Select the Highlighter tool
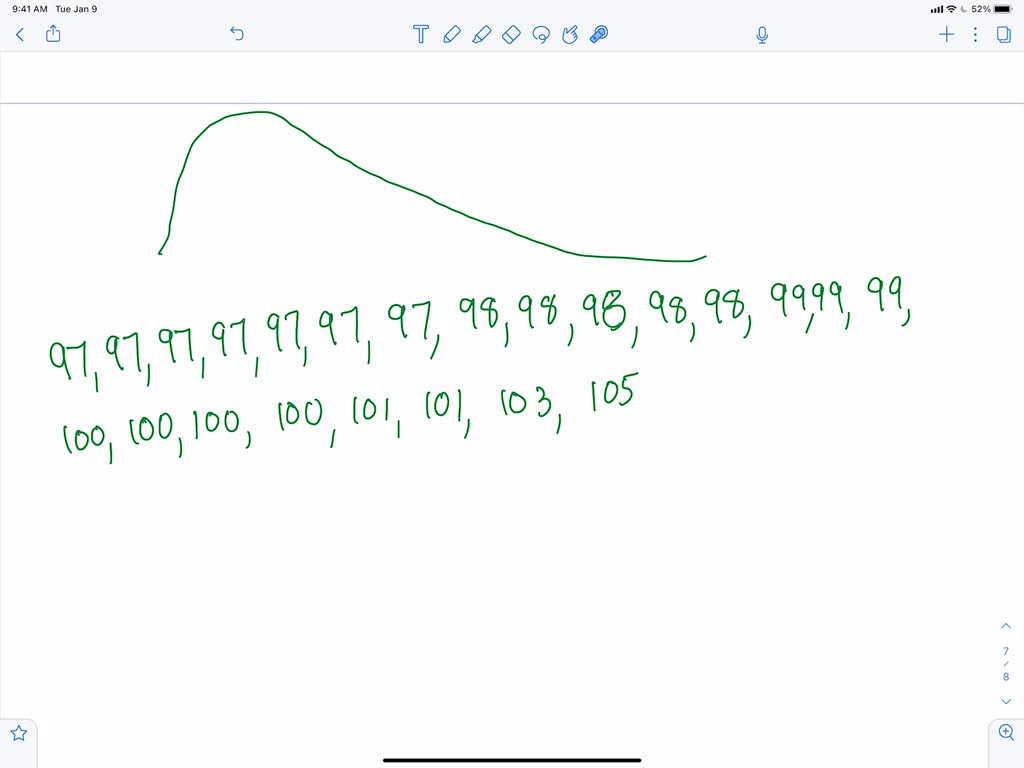 pos(481,34)
